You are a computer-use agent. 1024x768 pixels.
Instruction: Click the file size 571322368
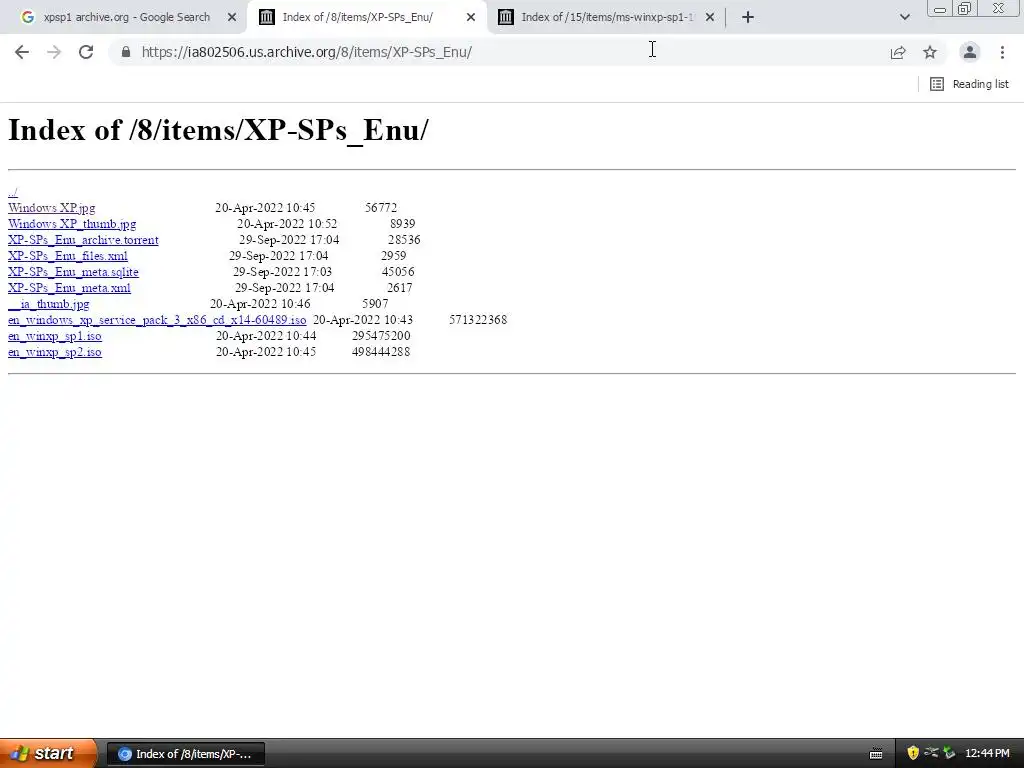(x=478, y=320)
